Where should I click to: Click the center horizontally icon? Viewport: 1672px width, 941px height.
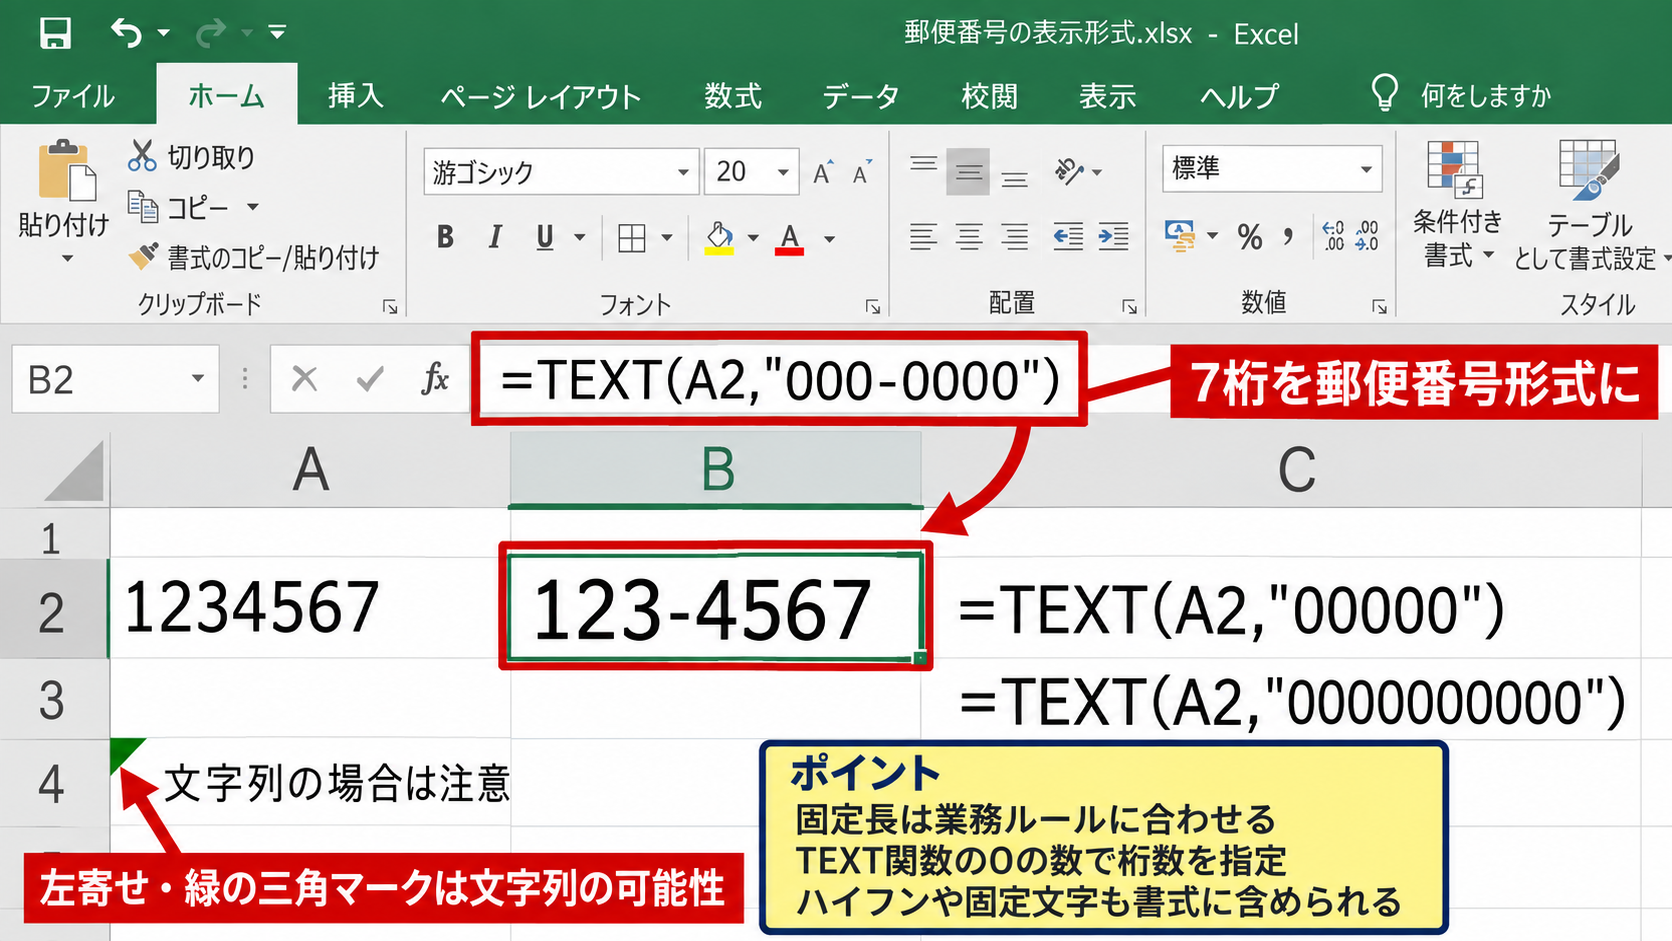point(969,237)
